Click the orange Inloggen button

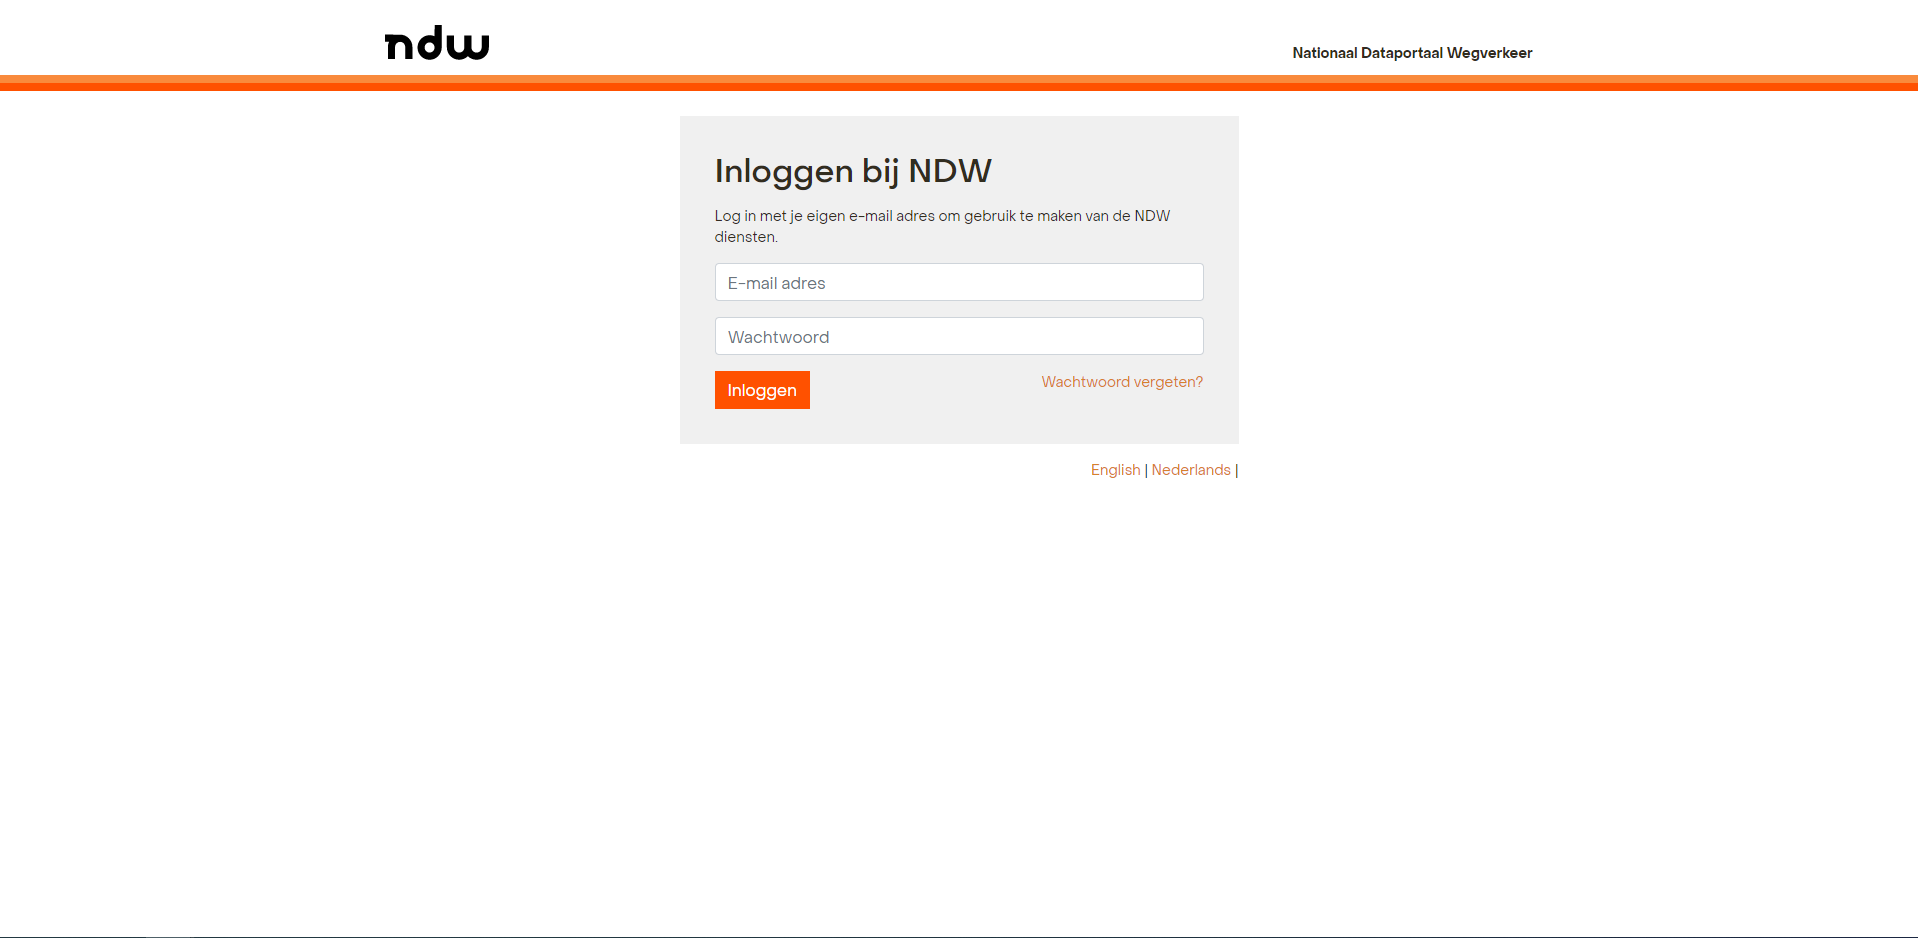click(762, 390)
